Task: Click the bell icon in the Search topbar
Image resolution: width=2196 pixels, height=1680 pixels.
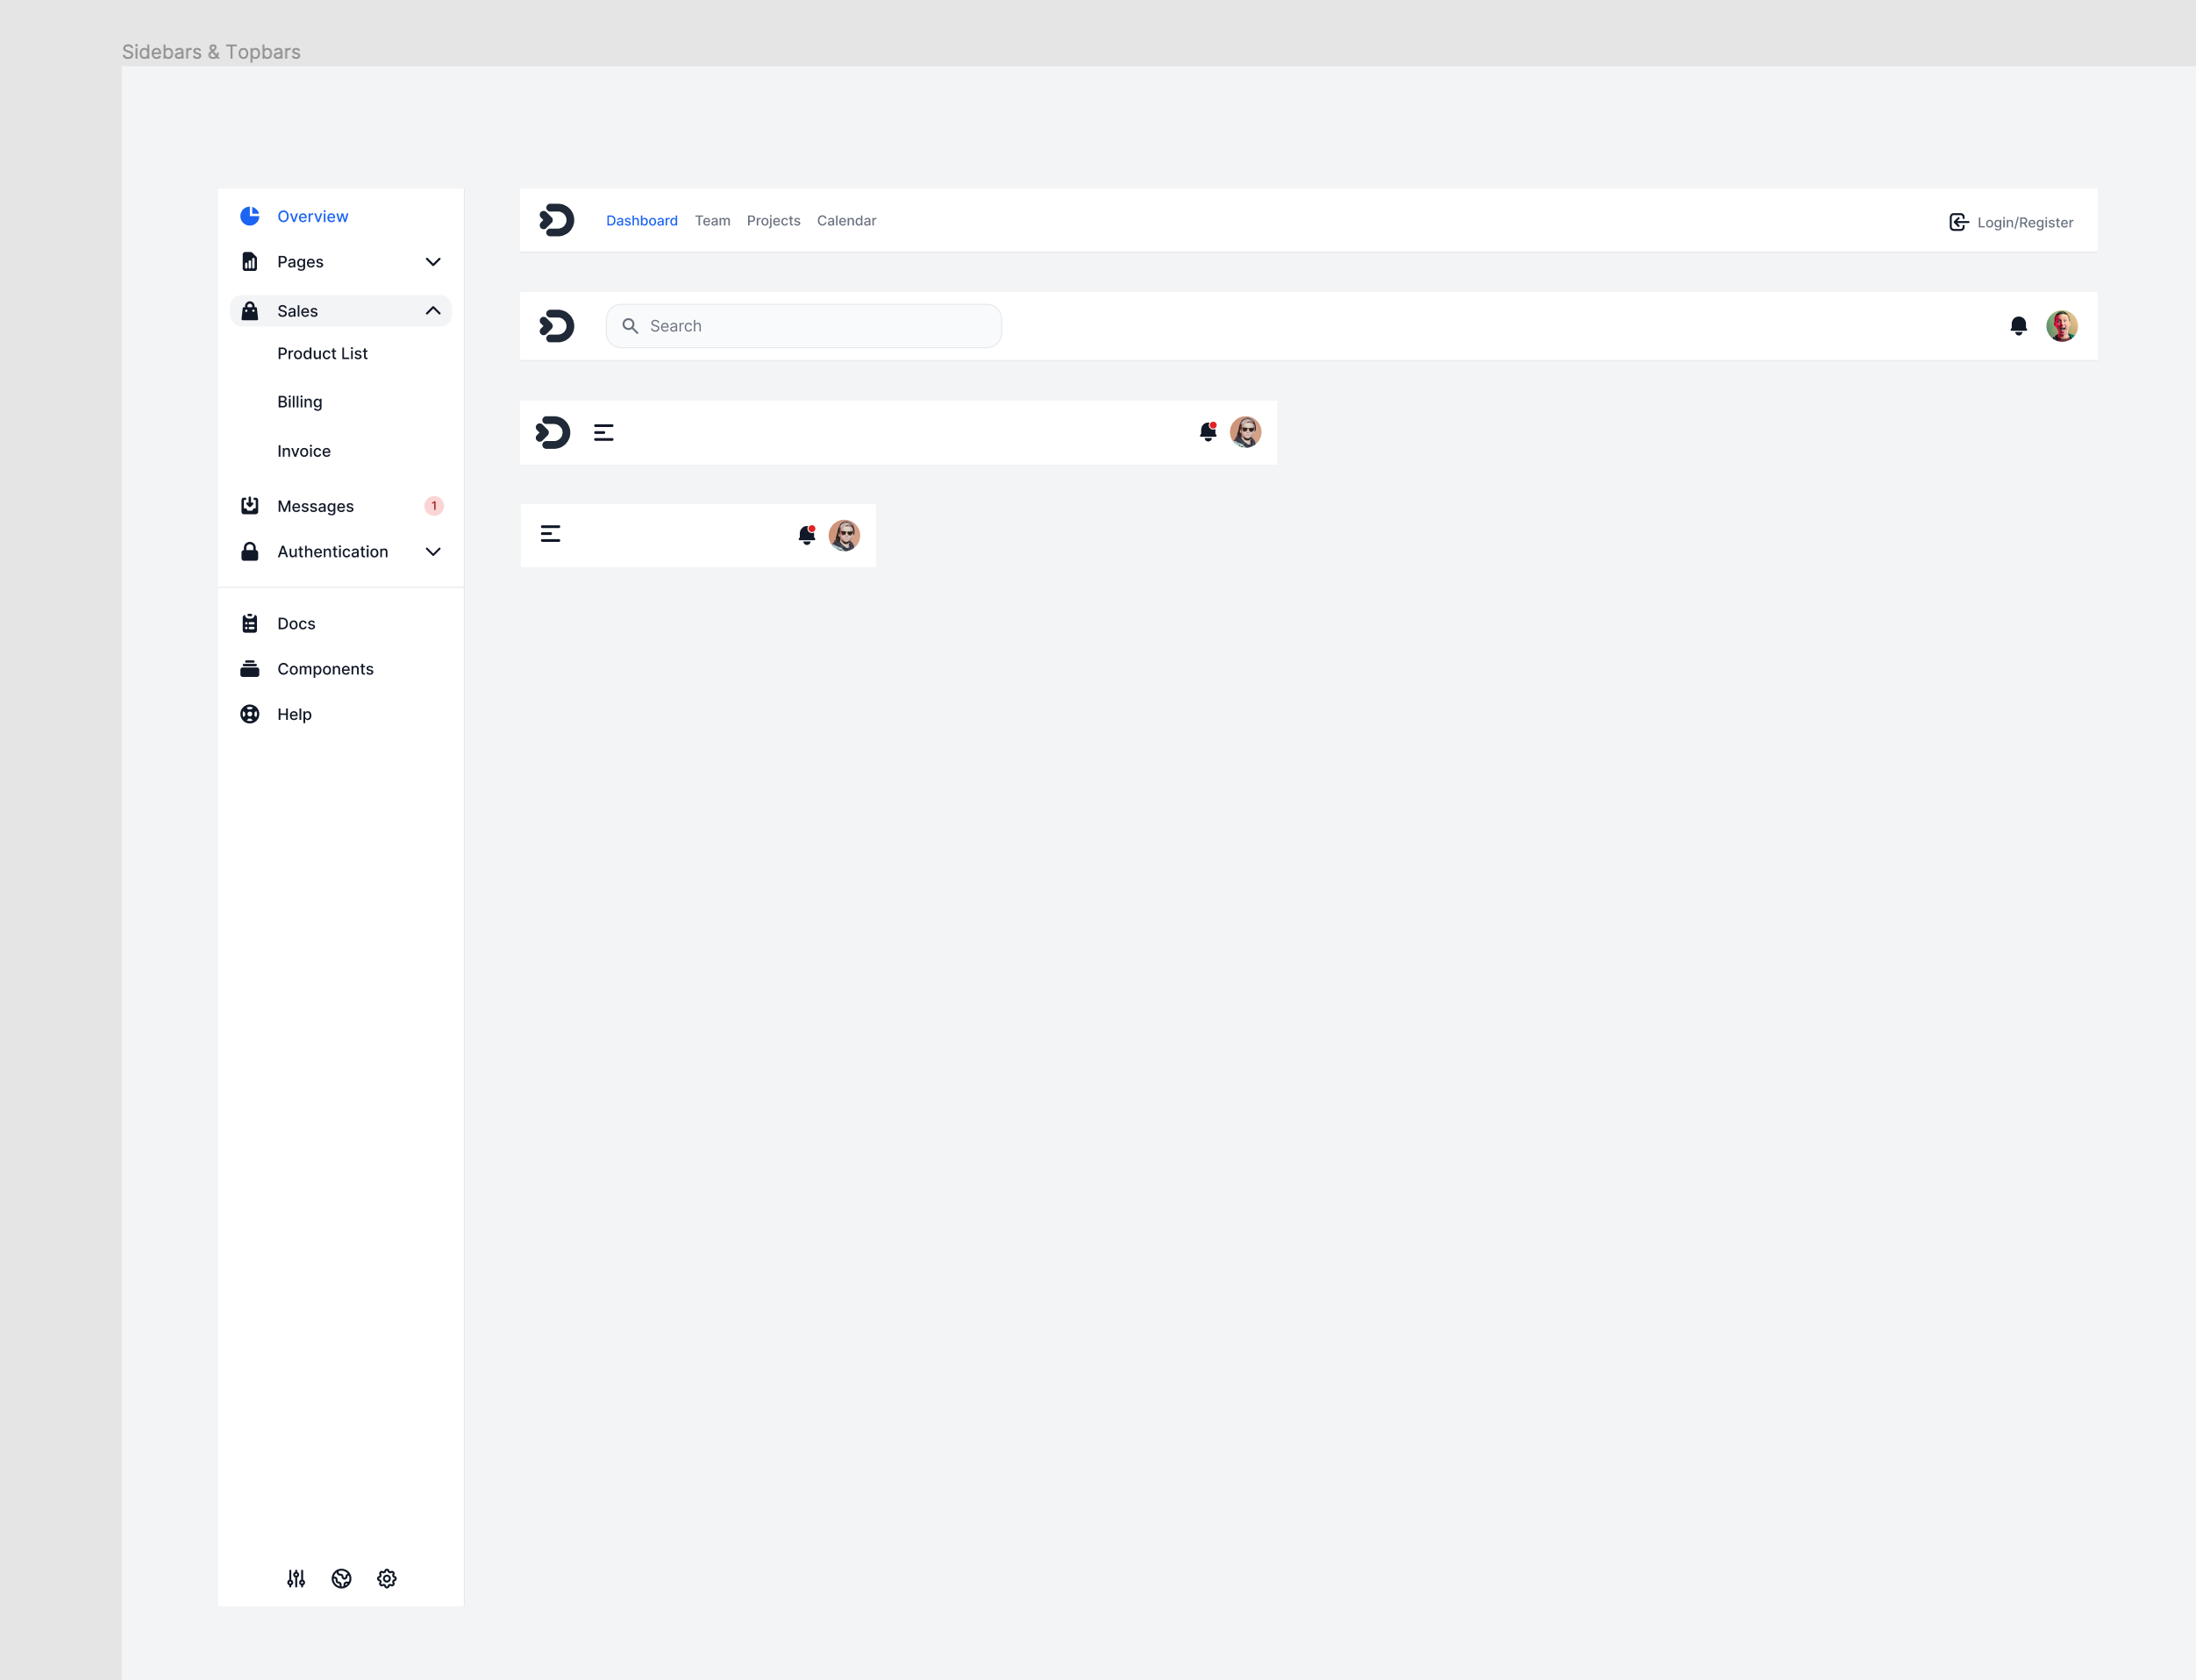Action: click(2019, 326)
